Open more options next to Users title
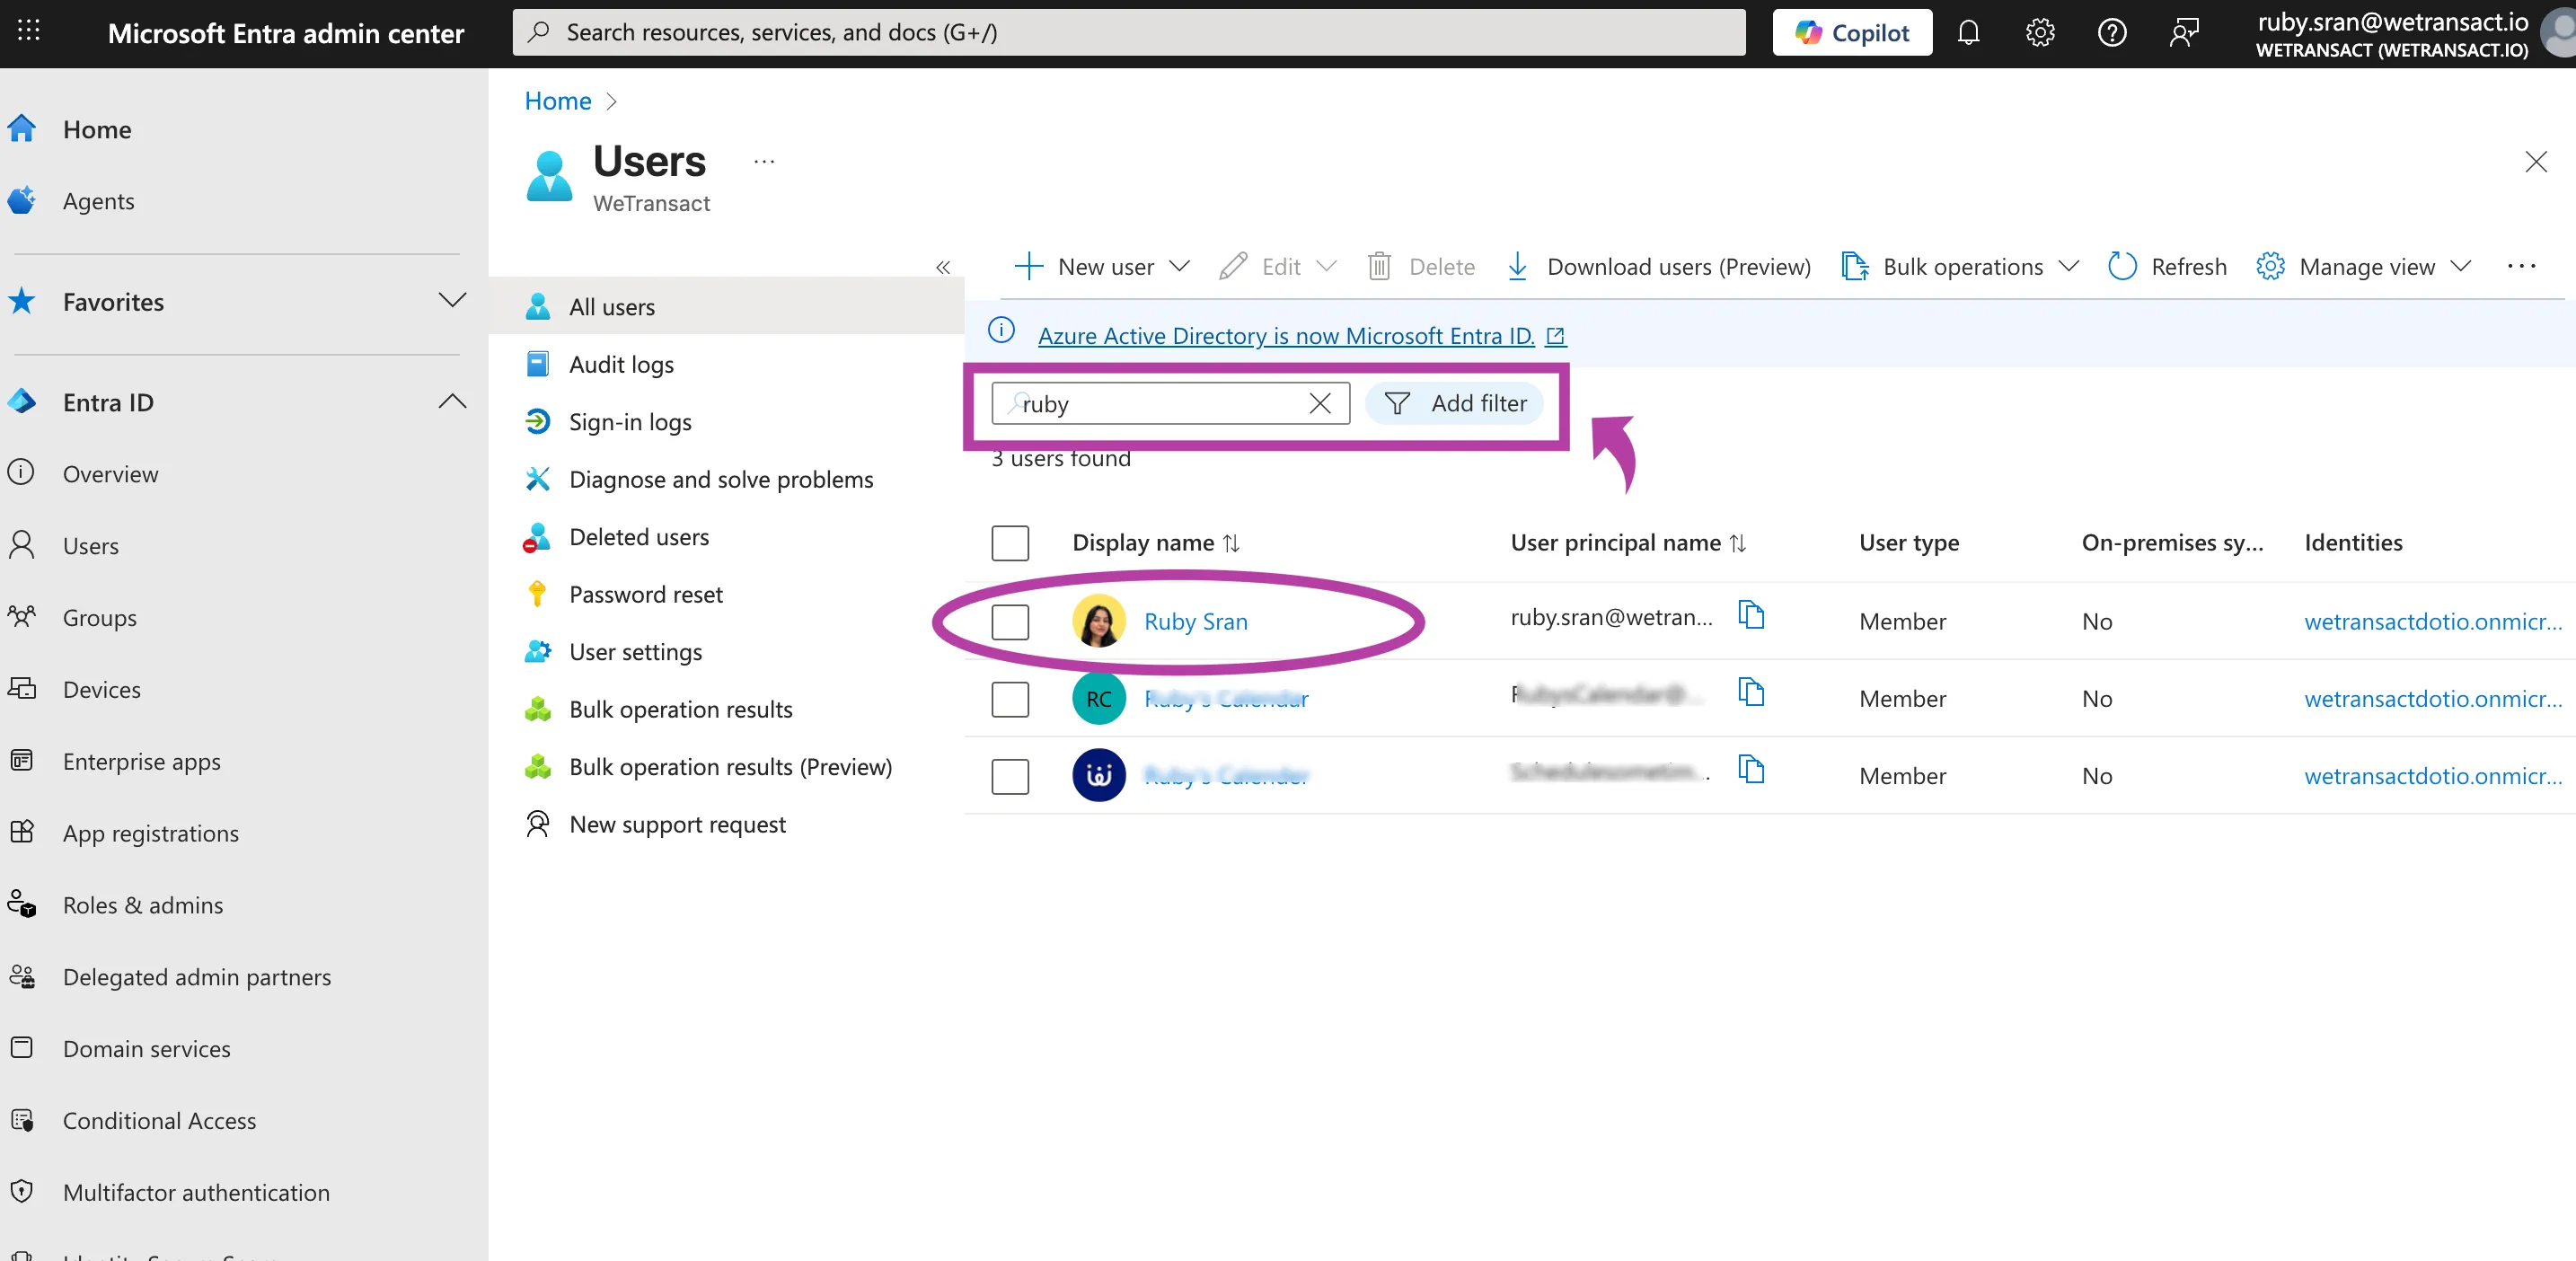Screen dimensions: 2576x1261 point(764,161)
